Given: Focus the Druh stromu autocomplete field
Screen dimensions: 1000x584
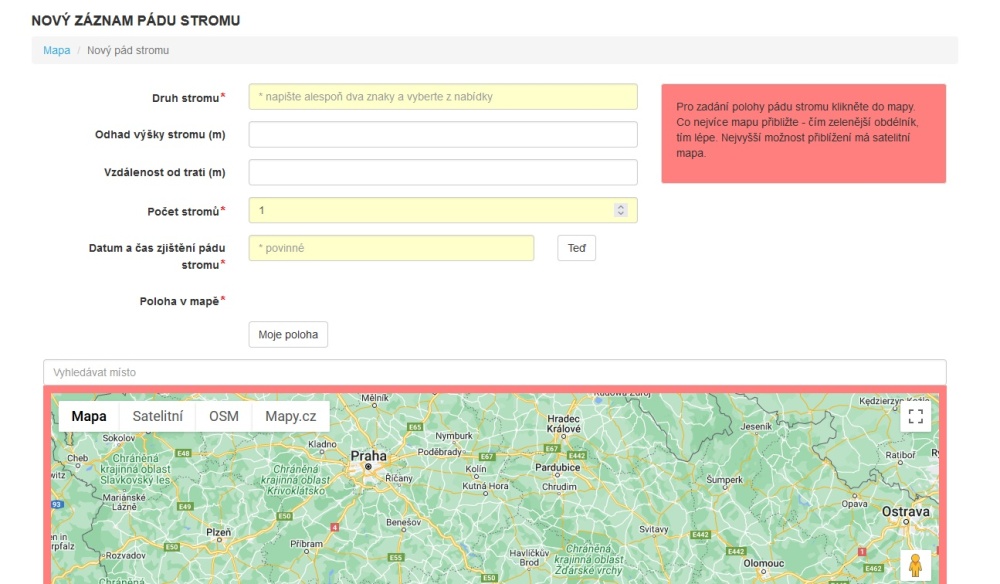Looking at the screenshot, I should click(442, 97).
